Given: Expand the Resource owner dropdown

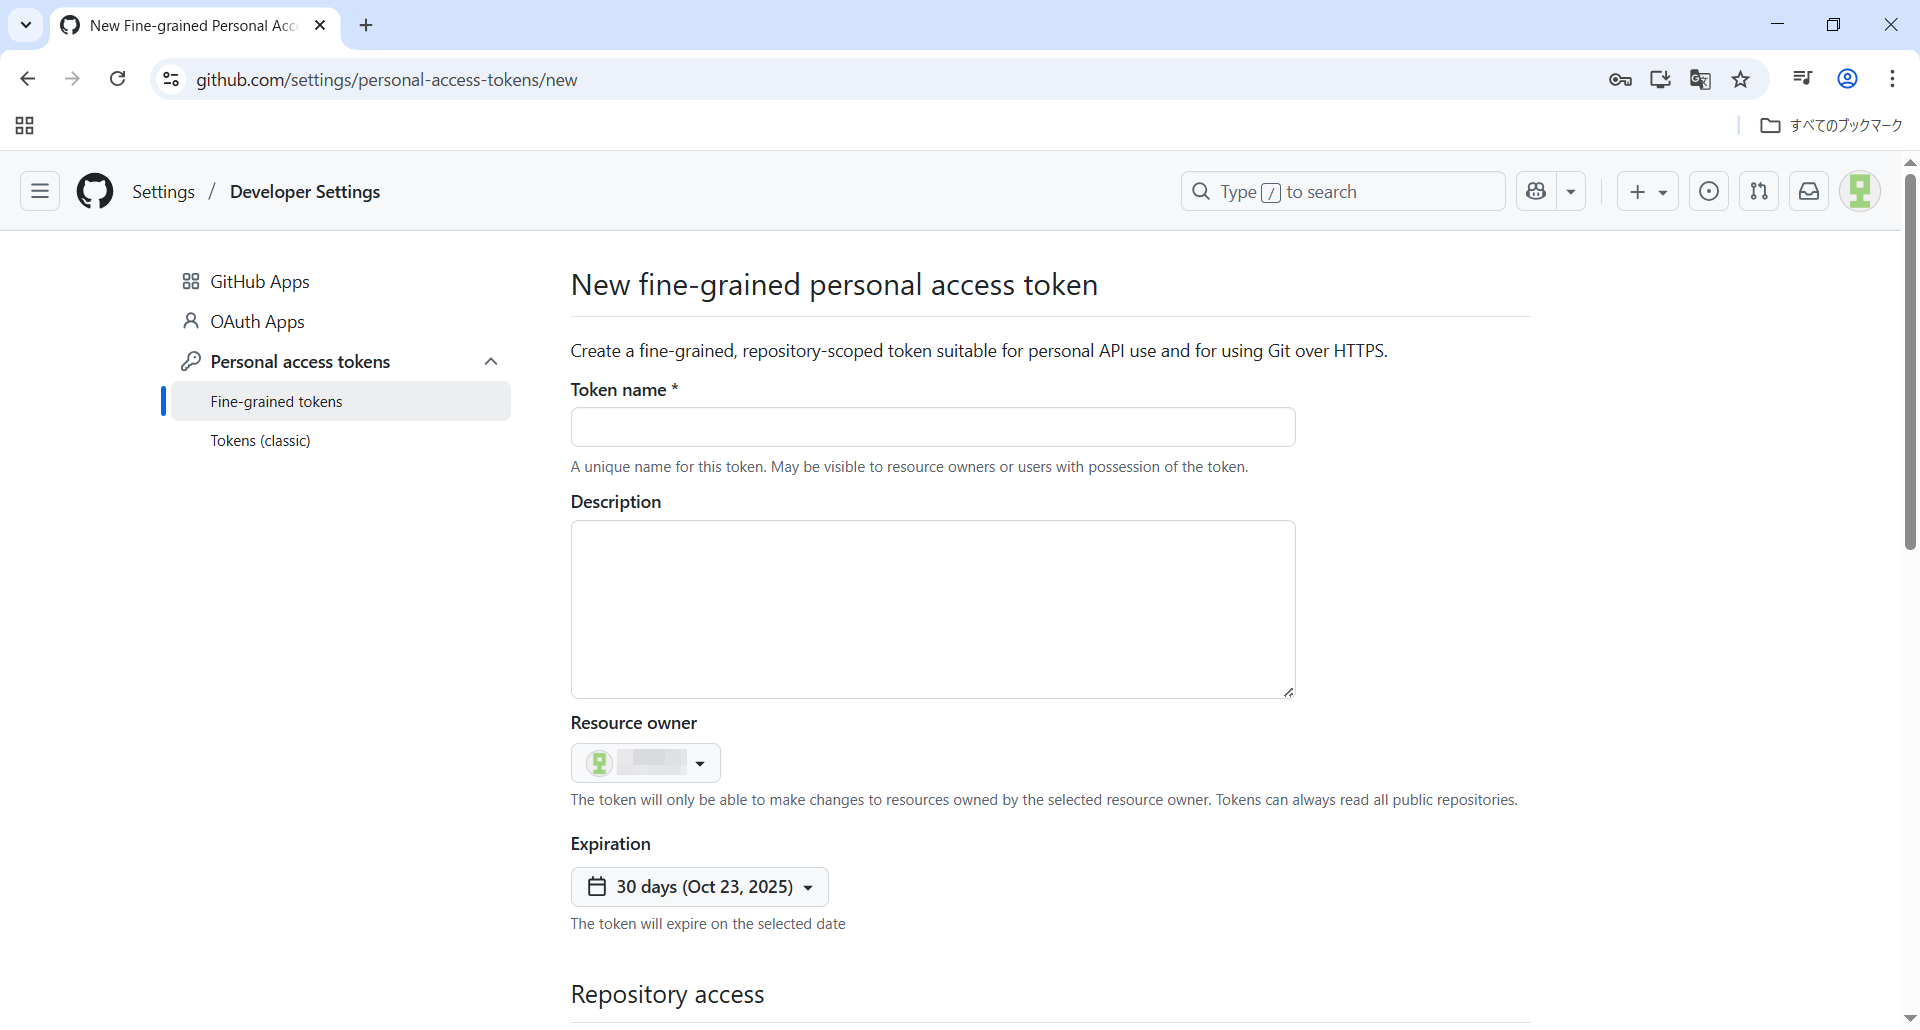Looking at the screenshot, I should [x=646, y=763].
